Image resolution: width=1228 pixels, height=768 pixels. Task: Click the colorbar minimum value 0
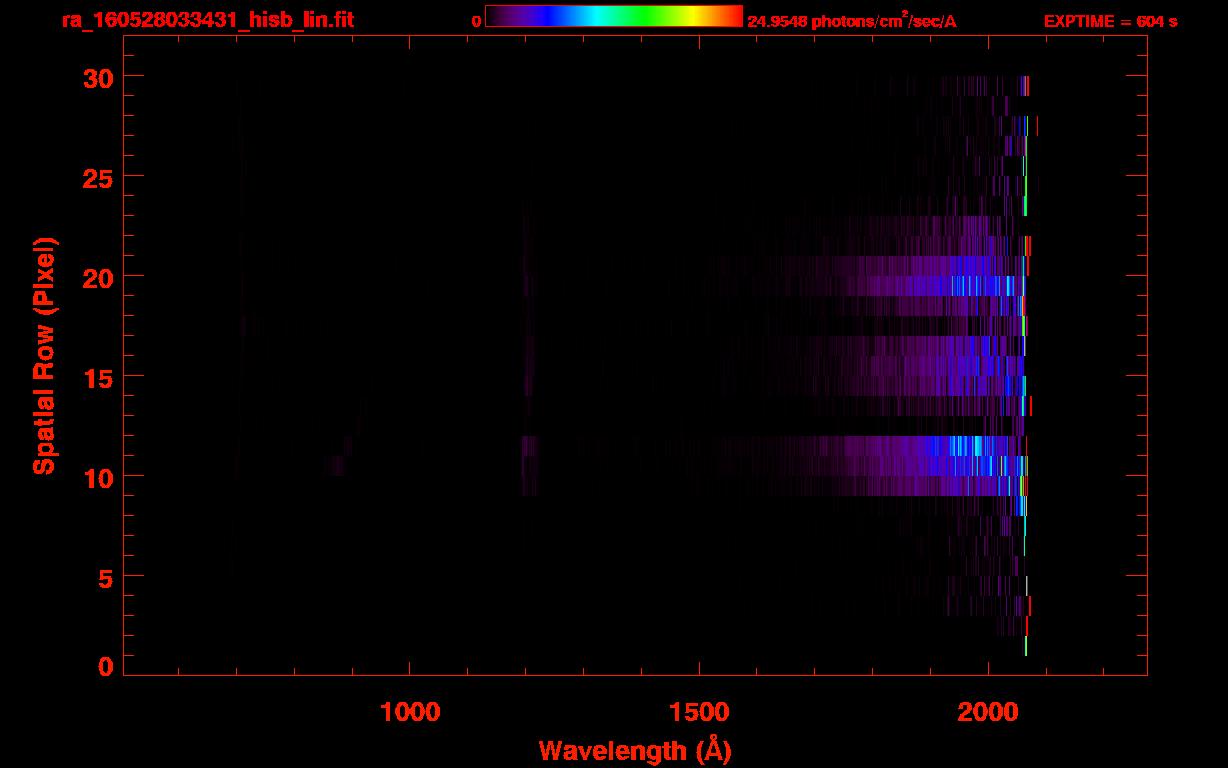[477, 21]
